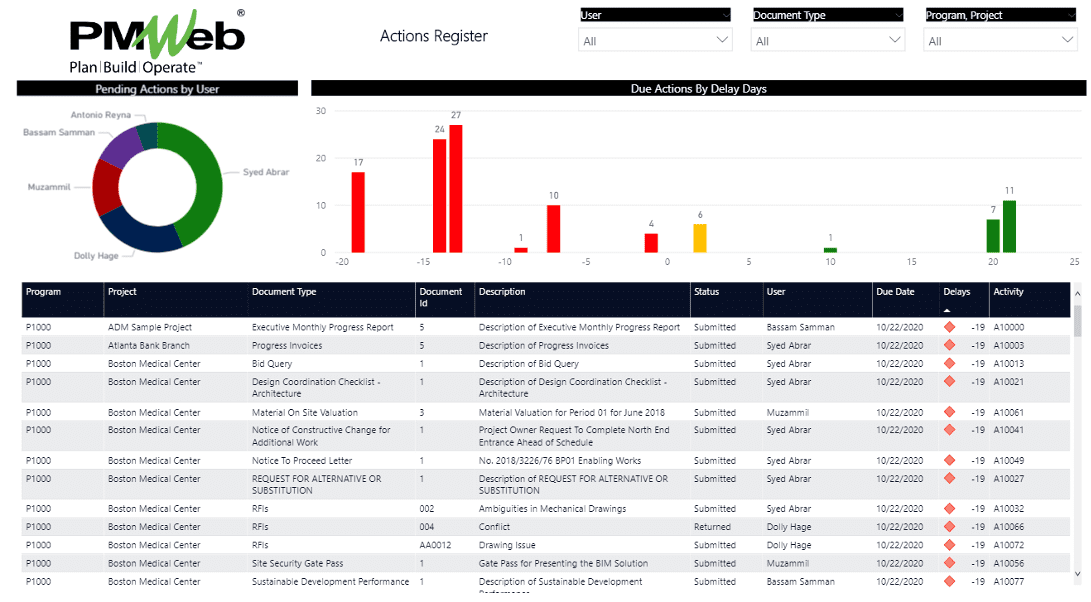1091x602 pixels.
Task: Click red delay diamond for activity A10003
Action: 949,346
